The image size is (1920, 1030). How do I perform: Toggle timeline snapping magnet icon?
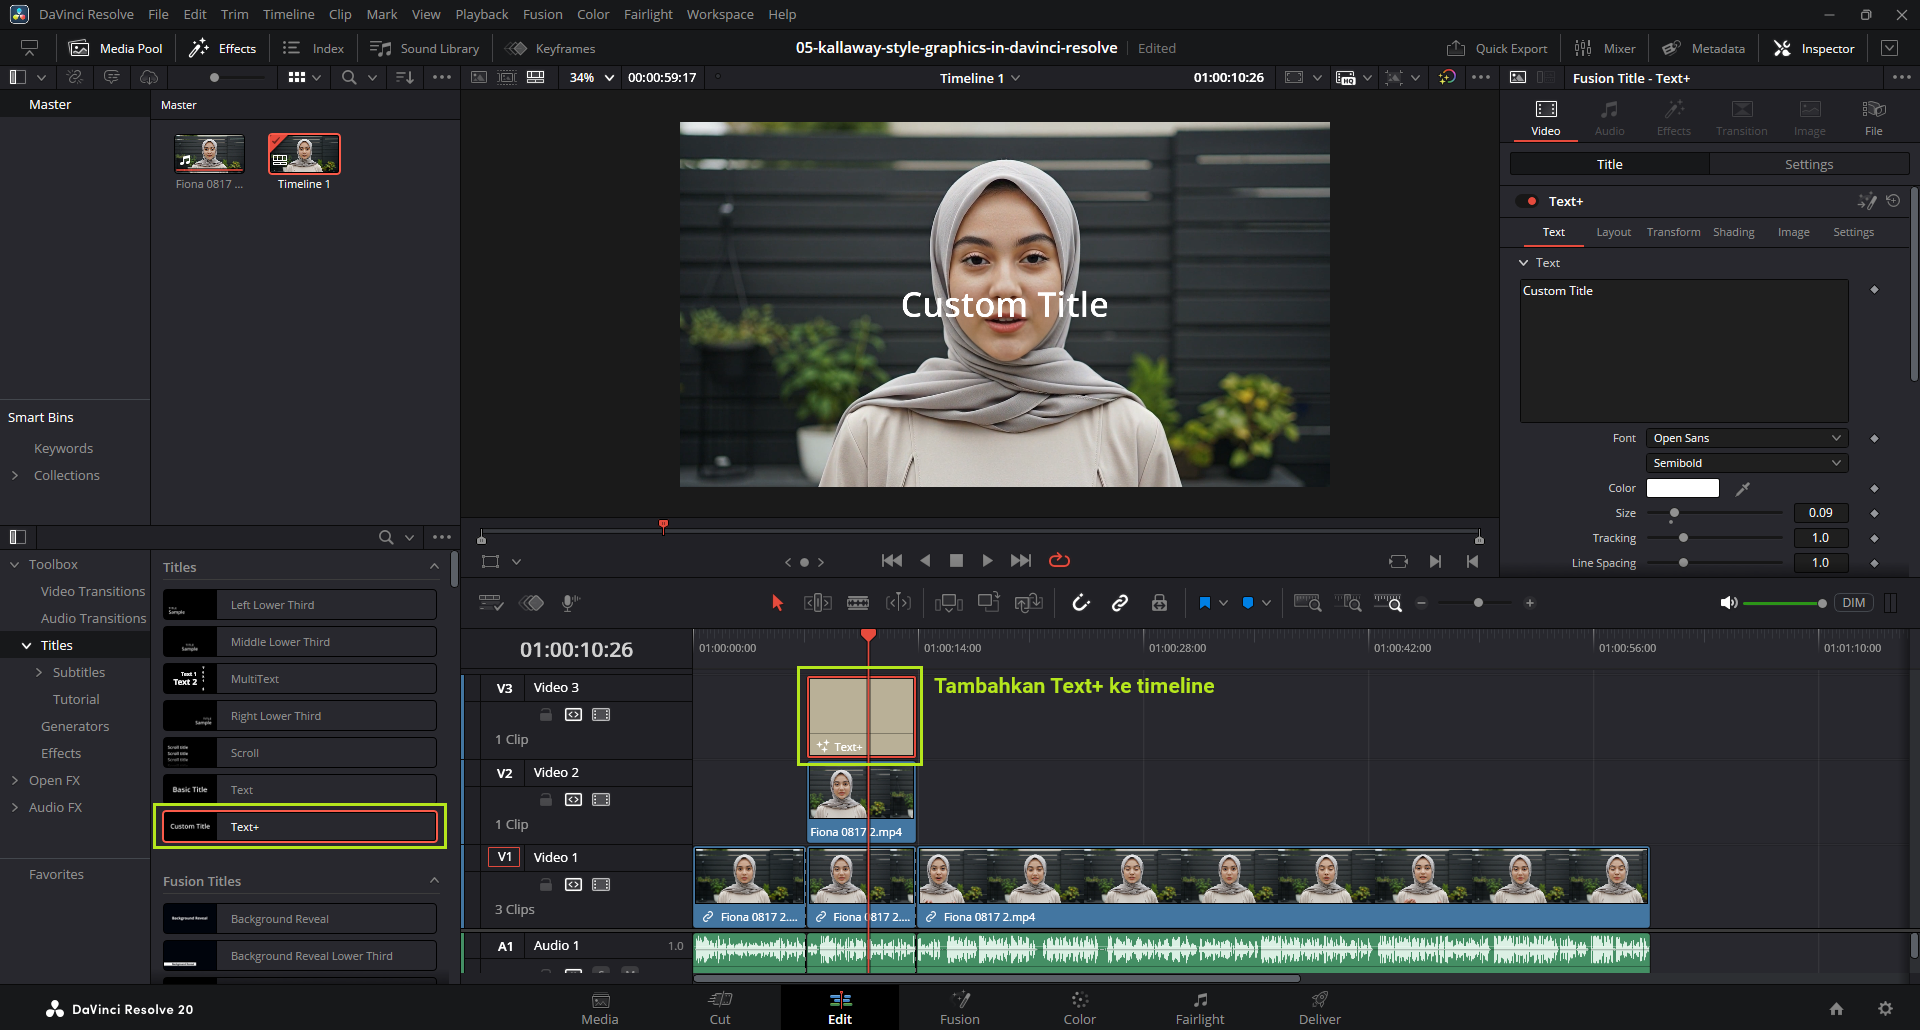pos(1081,602)
